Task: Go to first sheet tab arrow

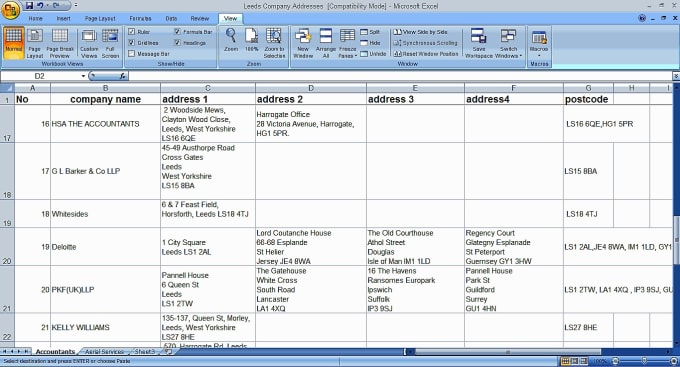Action: point(5,351)
